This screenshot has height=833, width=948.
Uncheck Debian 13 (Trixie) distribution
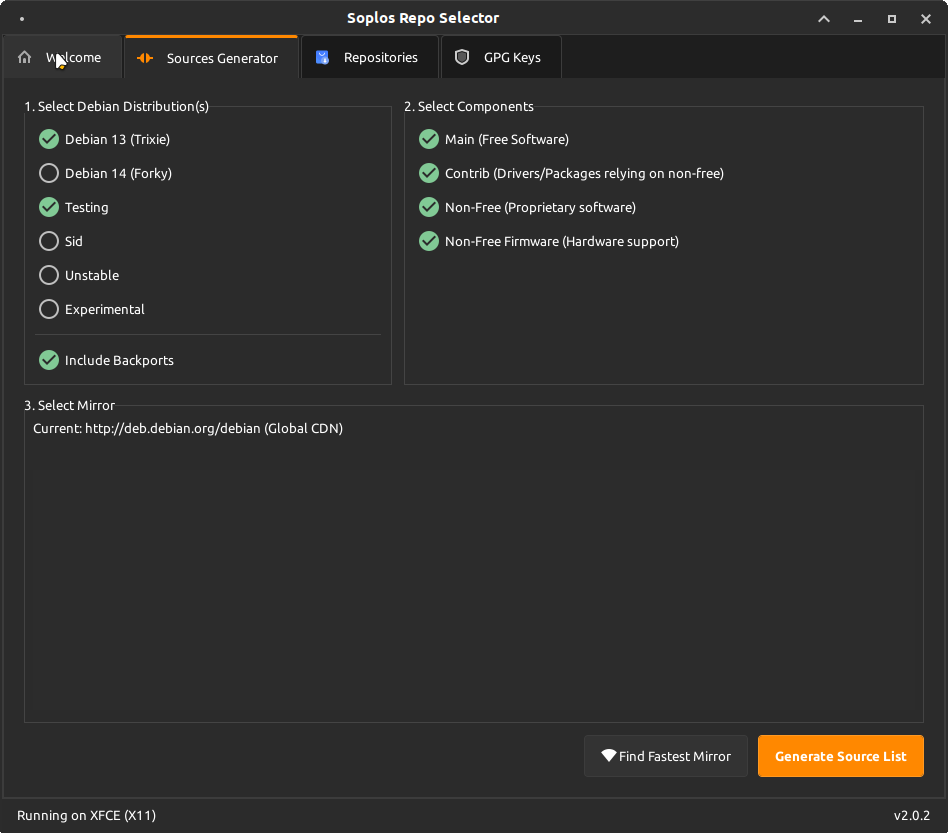(49, 139)
